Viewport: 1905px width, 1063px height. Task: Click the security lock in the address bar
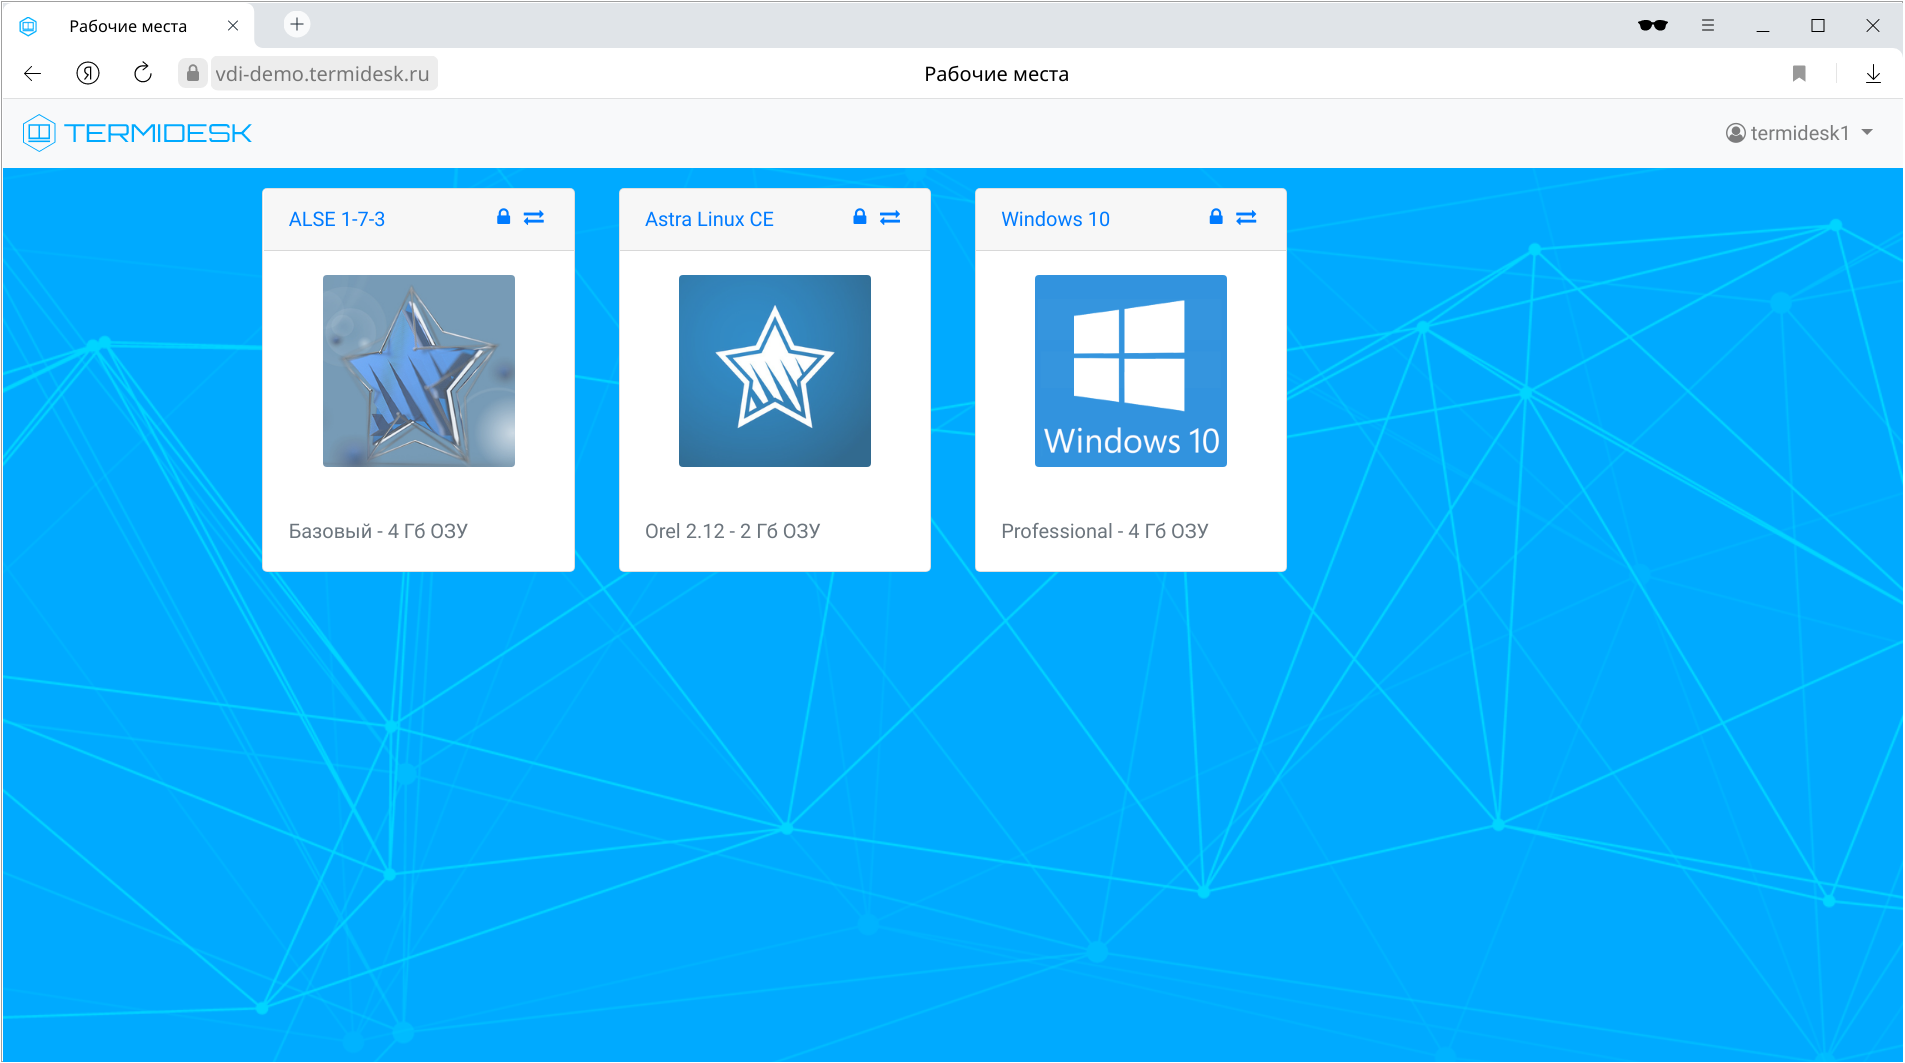192,73
